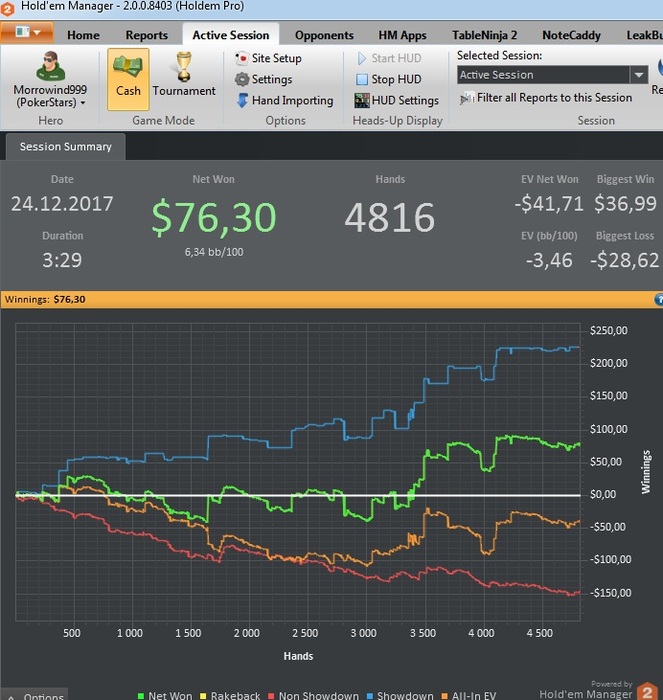Image resolution: width=663 pixels, height=700 pixels.
Task: Click the Start HUD play icon
Action: pyautogui.click(x=362, y=58)
